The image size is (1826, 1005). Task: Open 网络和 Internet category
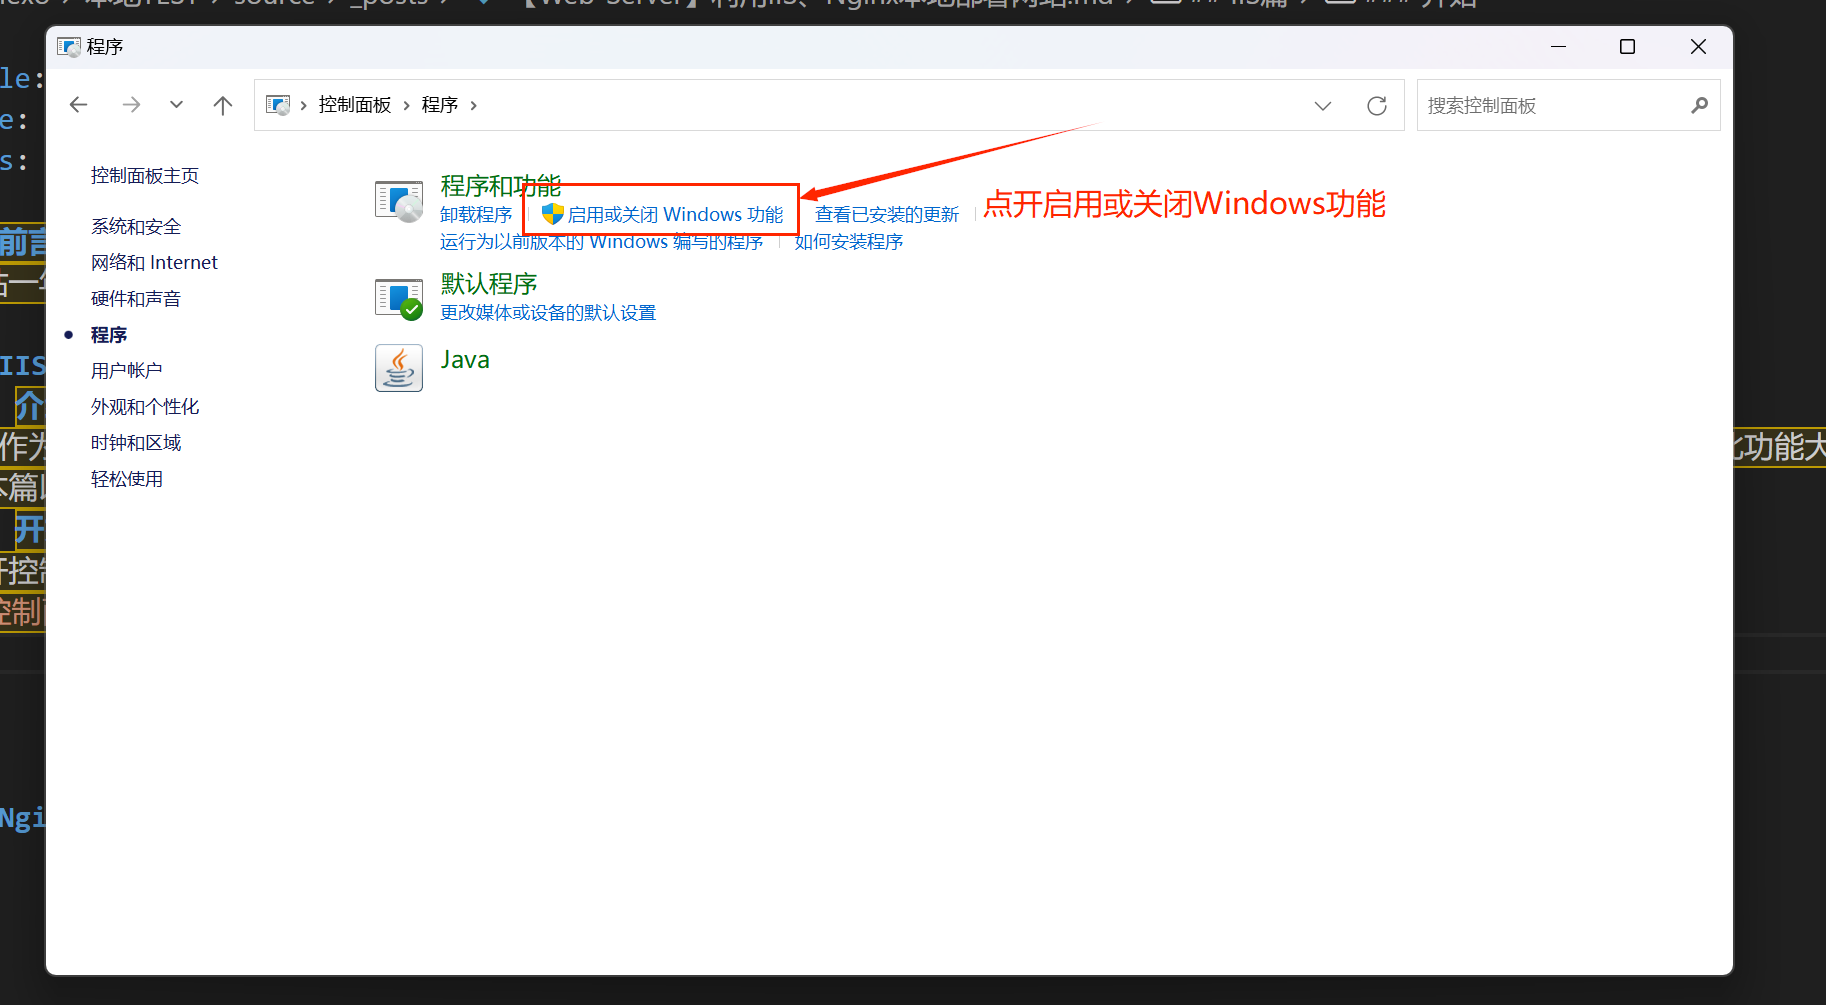coord(154,263)
